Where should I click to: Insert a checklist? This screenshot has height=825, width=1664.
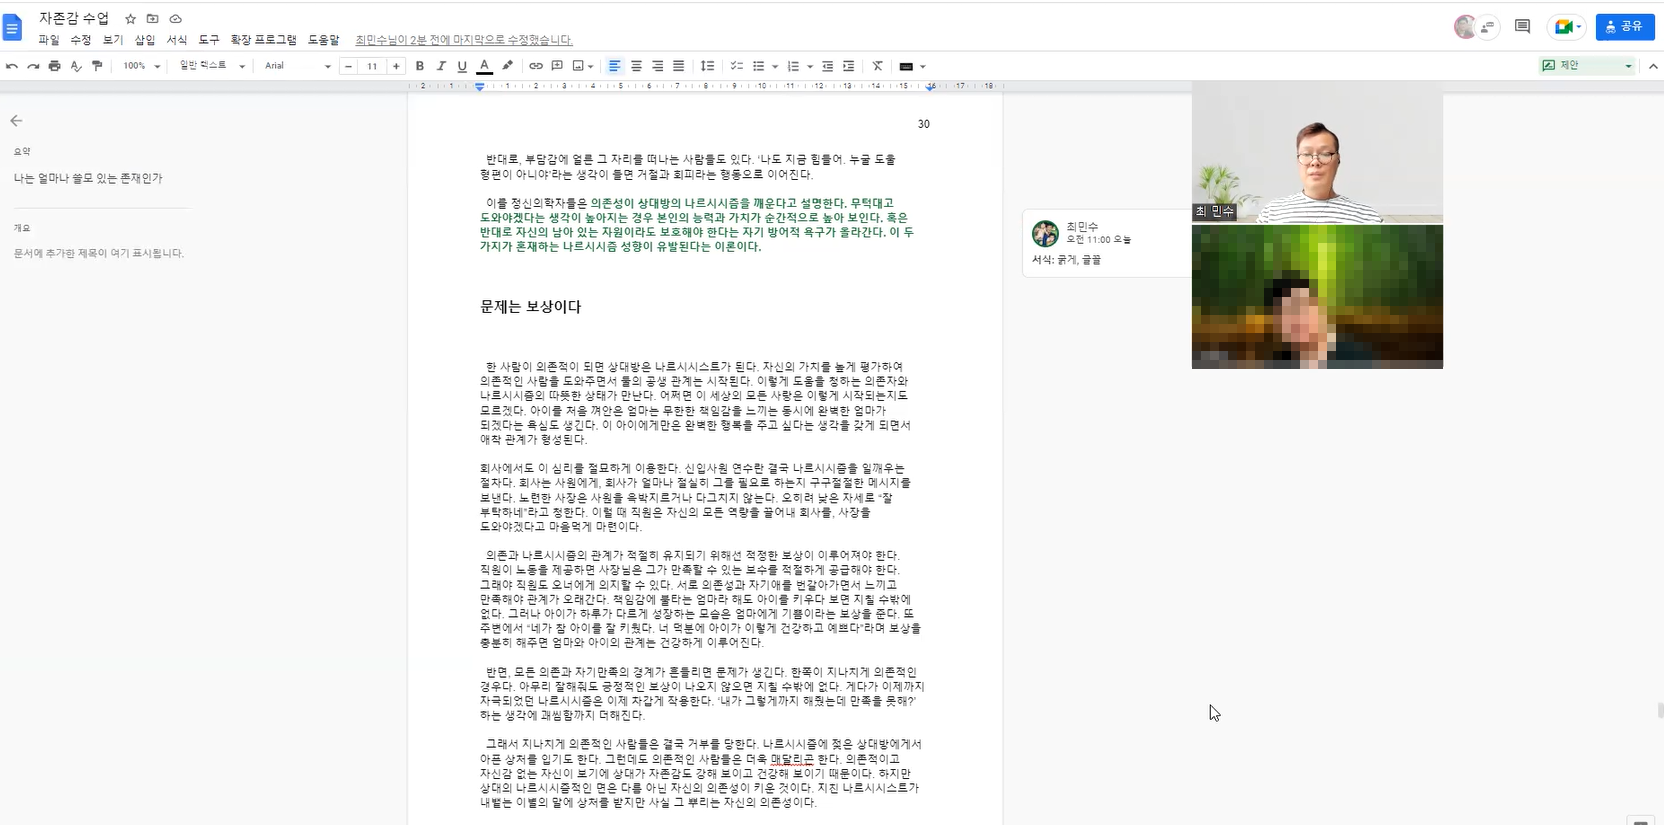point(736,66)
